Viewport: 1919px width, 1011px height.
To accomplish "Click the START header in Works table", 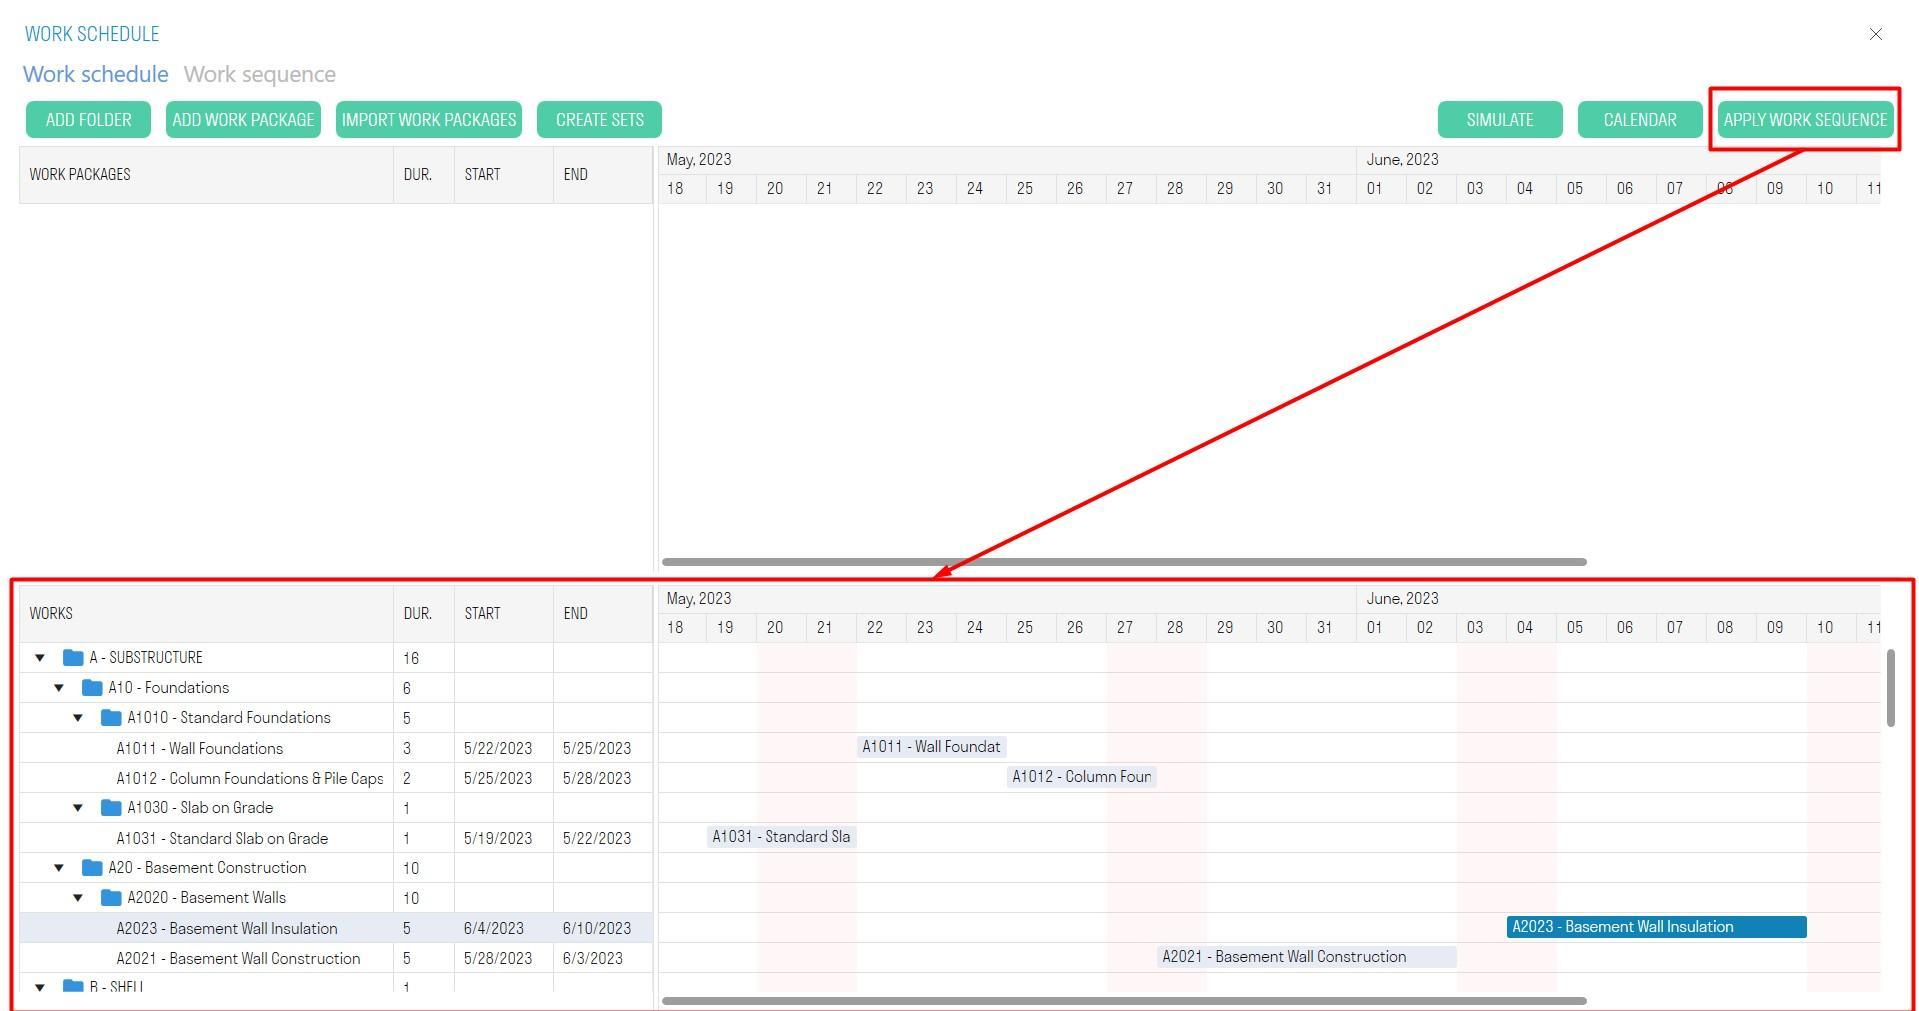I will 504,614.
